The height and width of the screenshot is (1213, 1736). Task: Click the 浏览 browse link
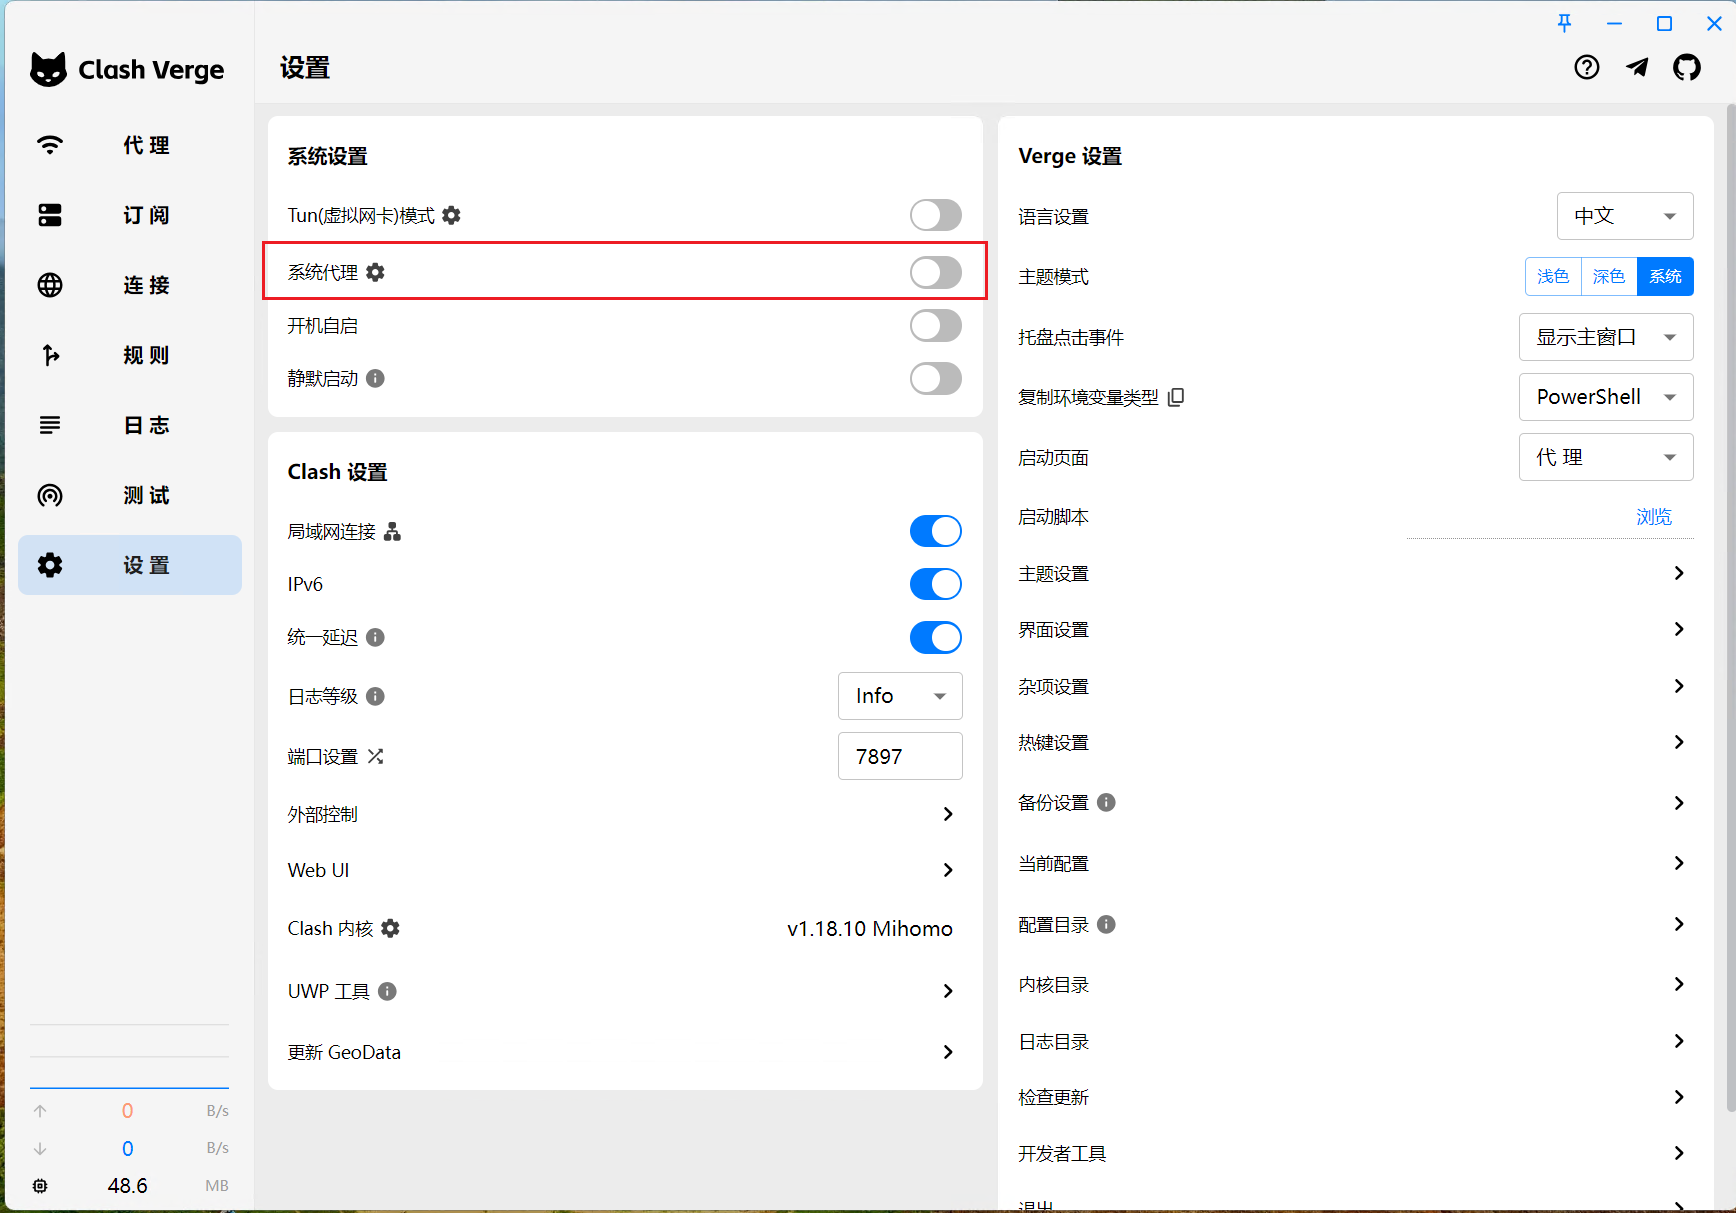1653,517
